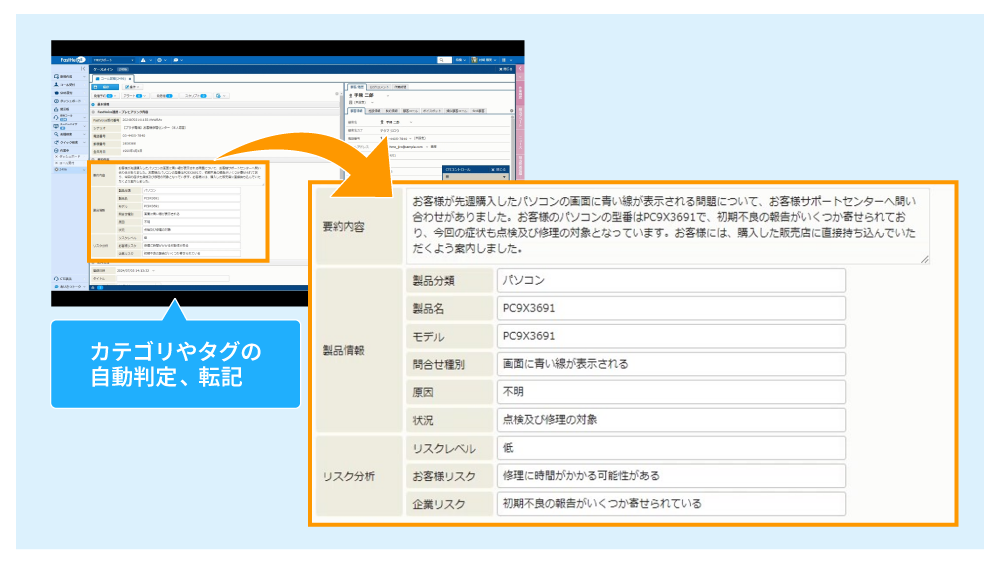The width and height of the screenshot is (1000, 563).
Task: Click the 問合せ種別 field
Action: point(671,364)
